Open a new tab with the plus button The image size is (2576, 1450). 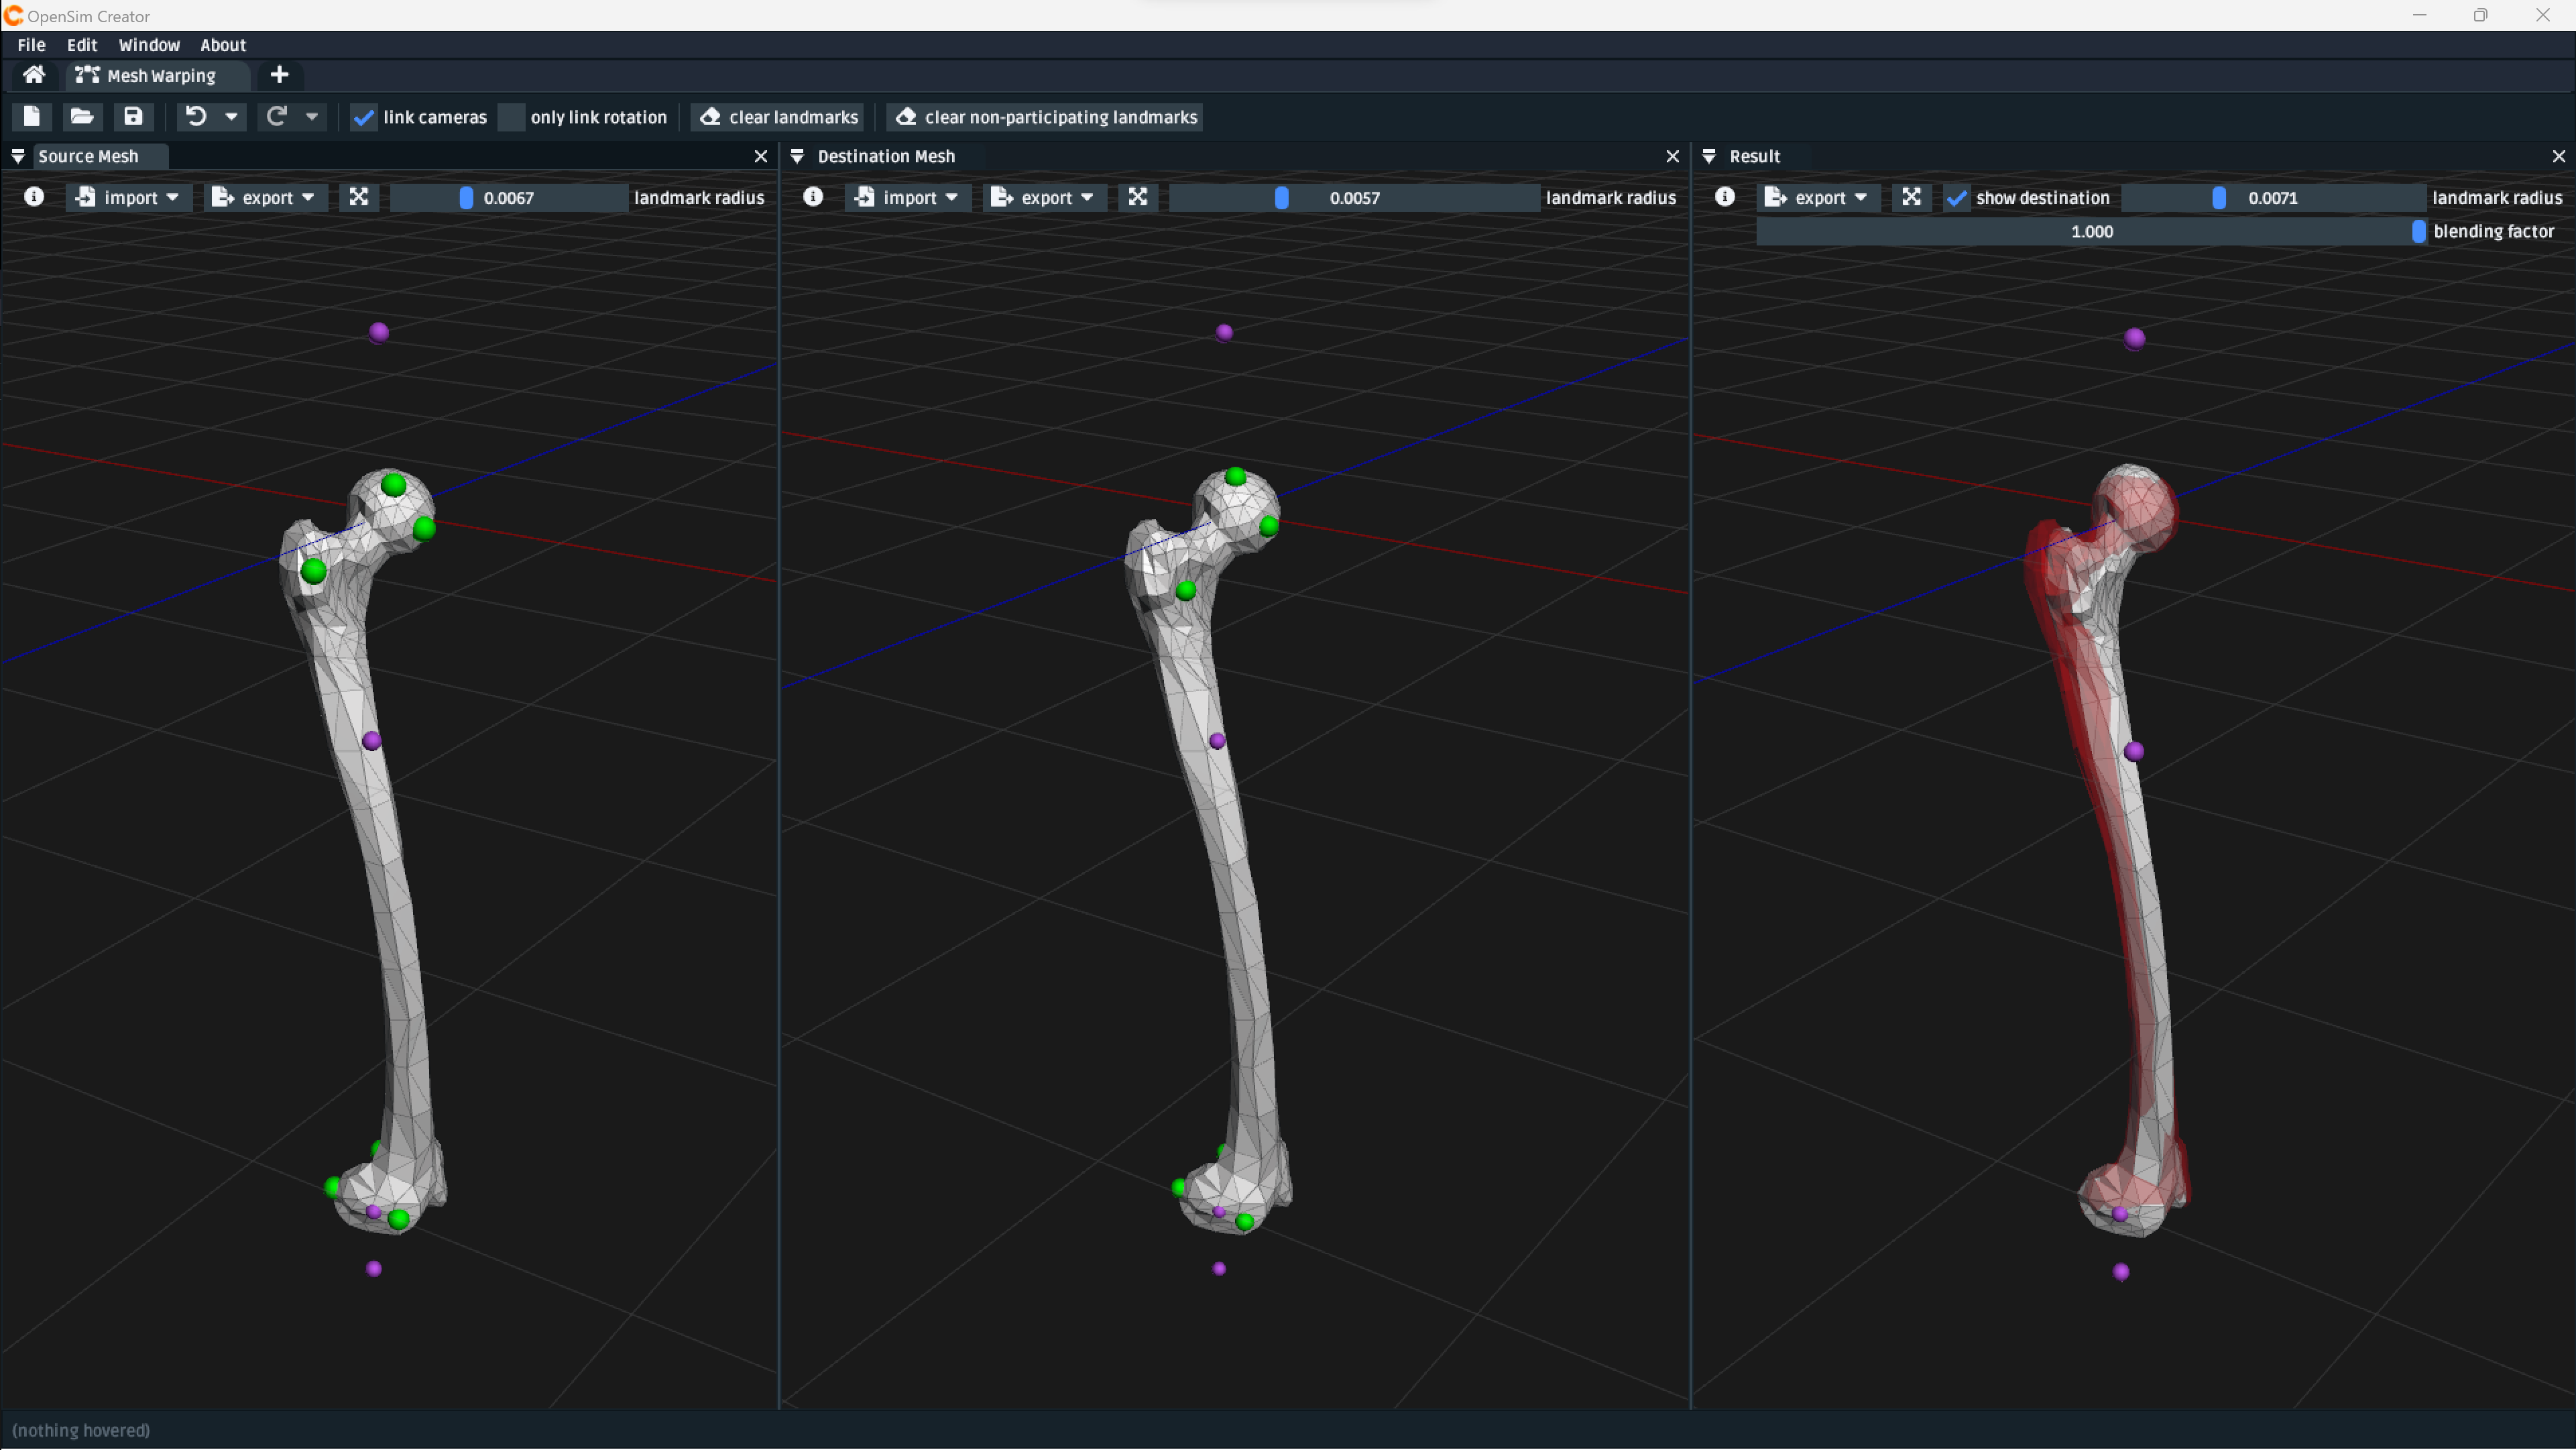(279, 75)
